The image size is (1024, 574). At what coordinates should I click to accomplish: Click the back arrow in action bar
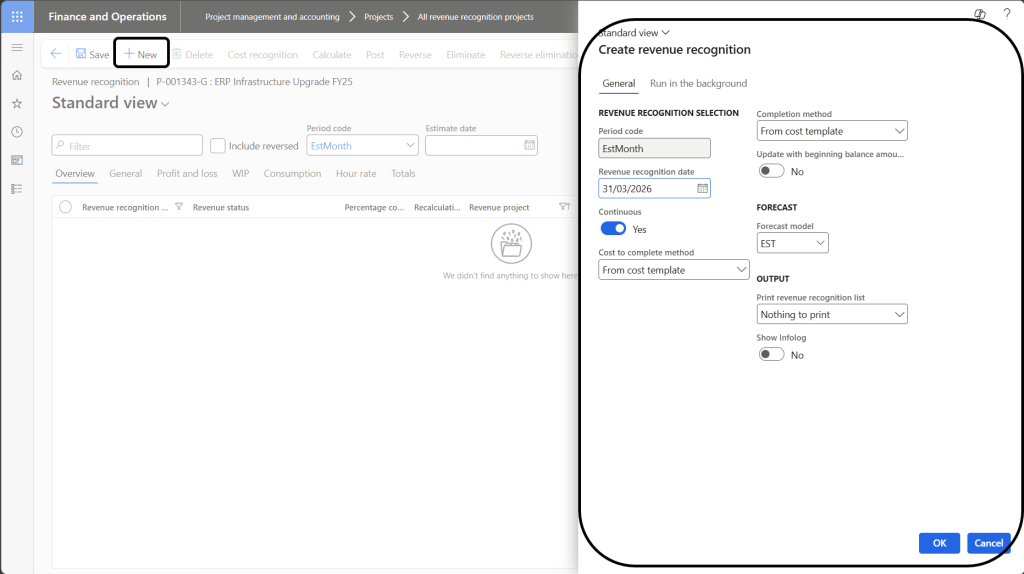pyautogui.click(x=56, y=54)
